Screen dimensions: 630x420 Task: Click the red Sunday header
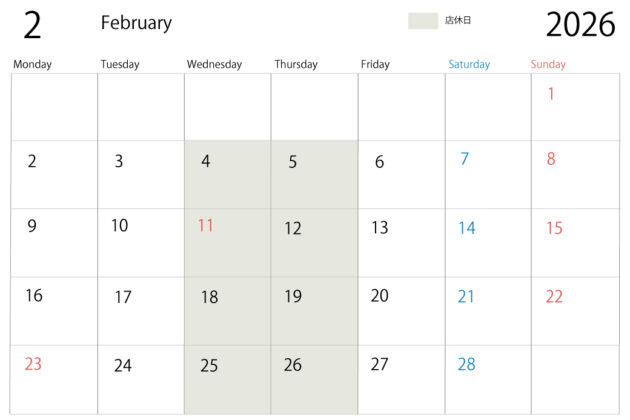click(x=548, y=65)
